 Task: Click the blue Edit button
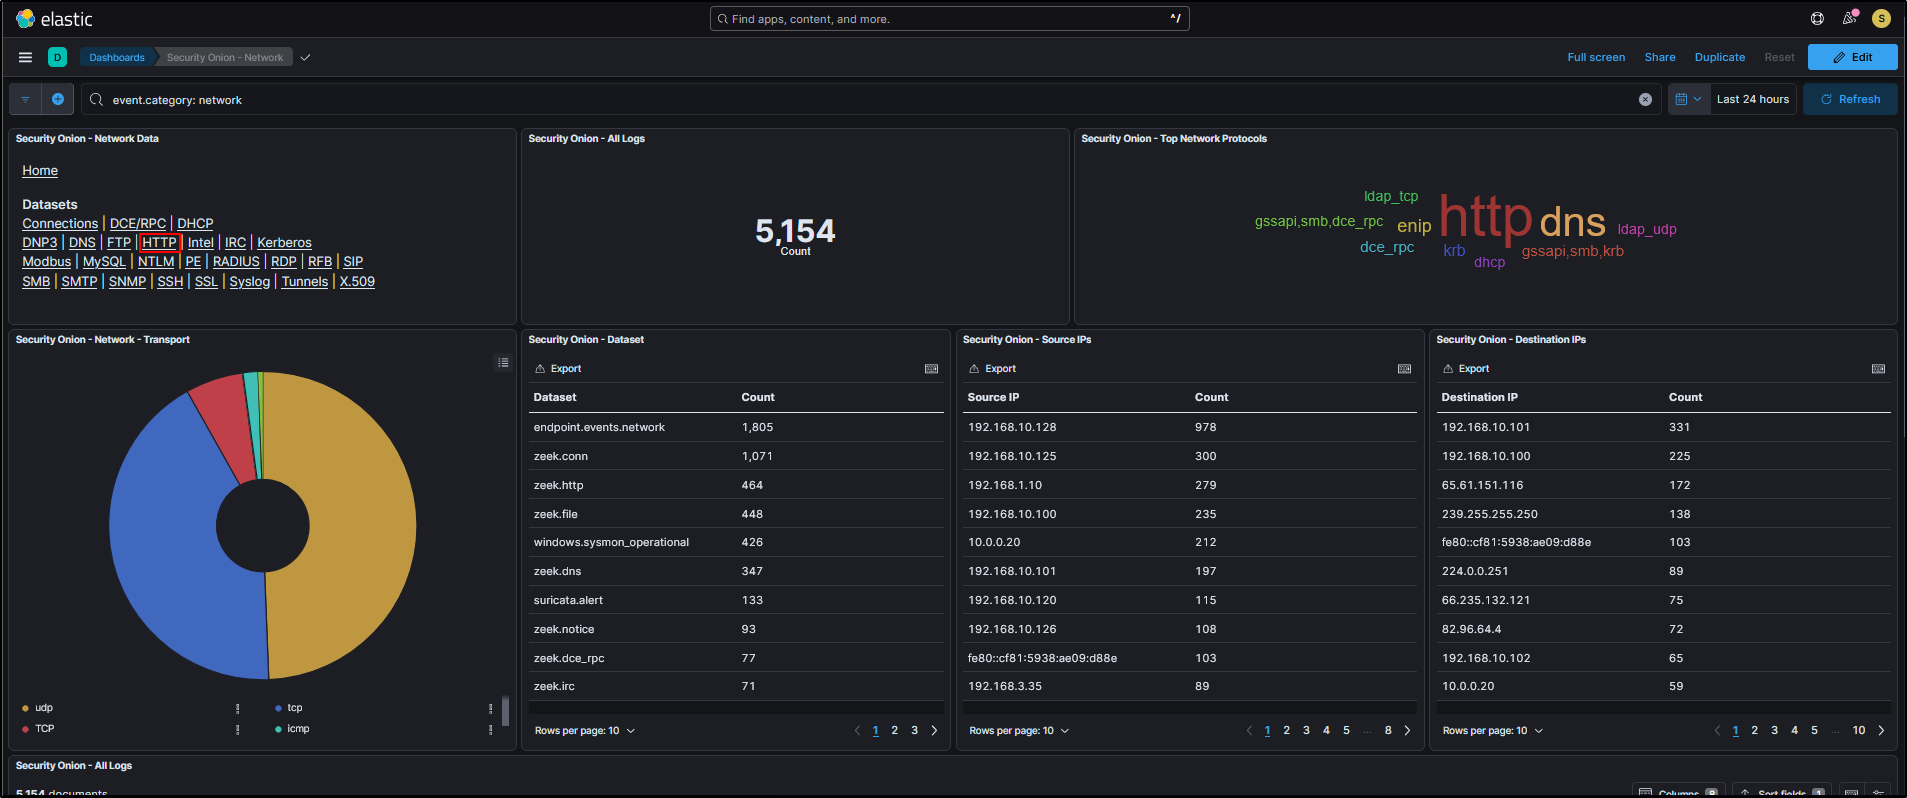click(x=1852, y=57)
